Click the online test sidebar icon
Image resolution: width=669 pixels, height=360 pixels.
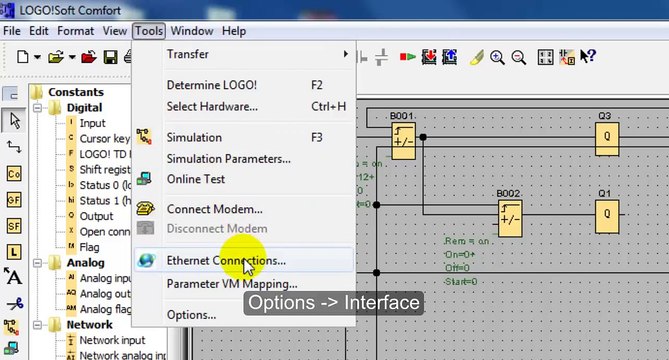coord(12,348)
